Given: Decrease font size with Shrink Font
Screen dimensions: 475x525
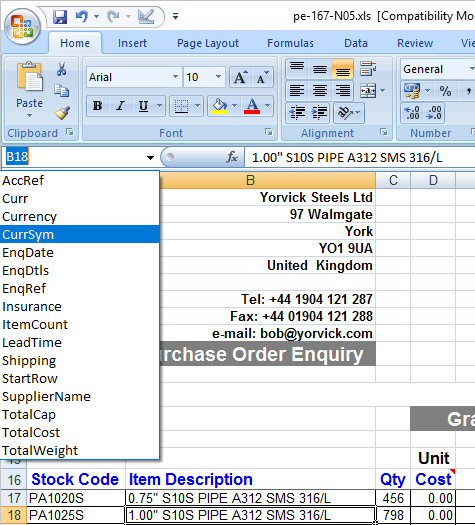Looking at the screenshot, I should tap(262, 77).
